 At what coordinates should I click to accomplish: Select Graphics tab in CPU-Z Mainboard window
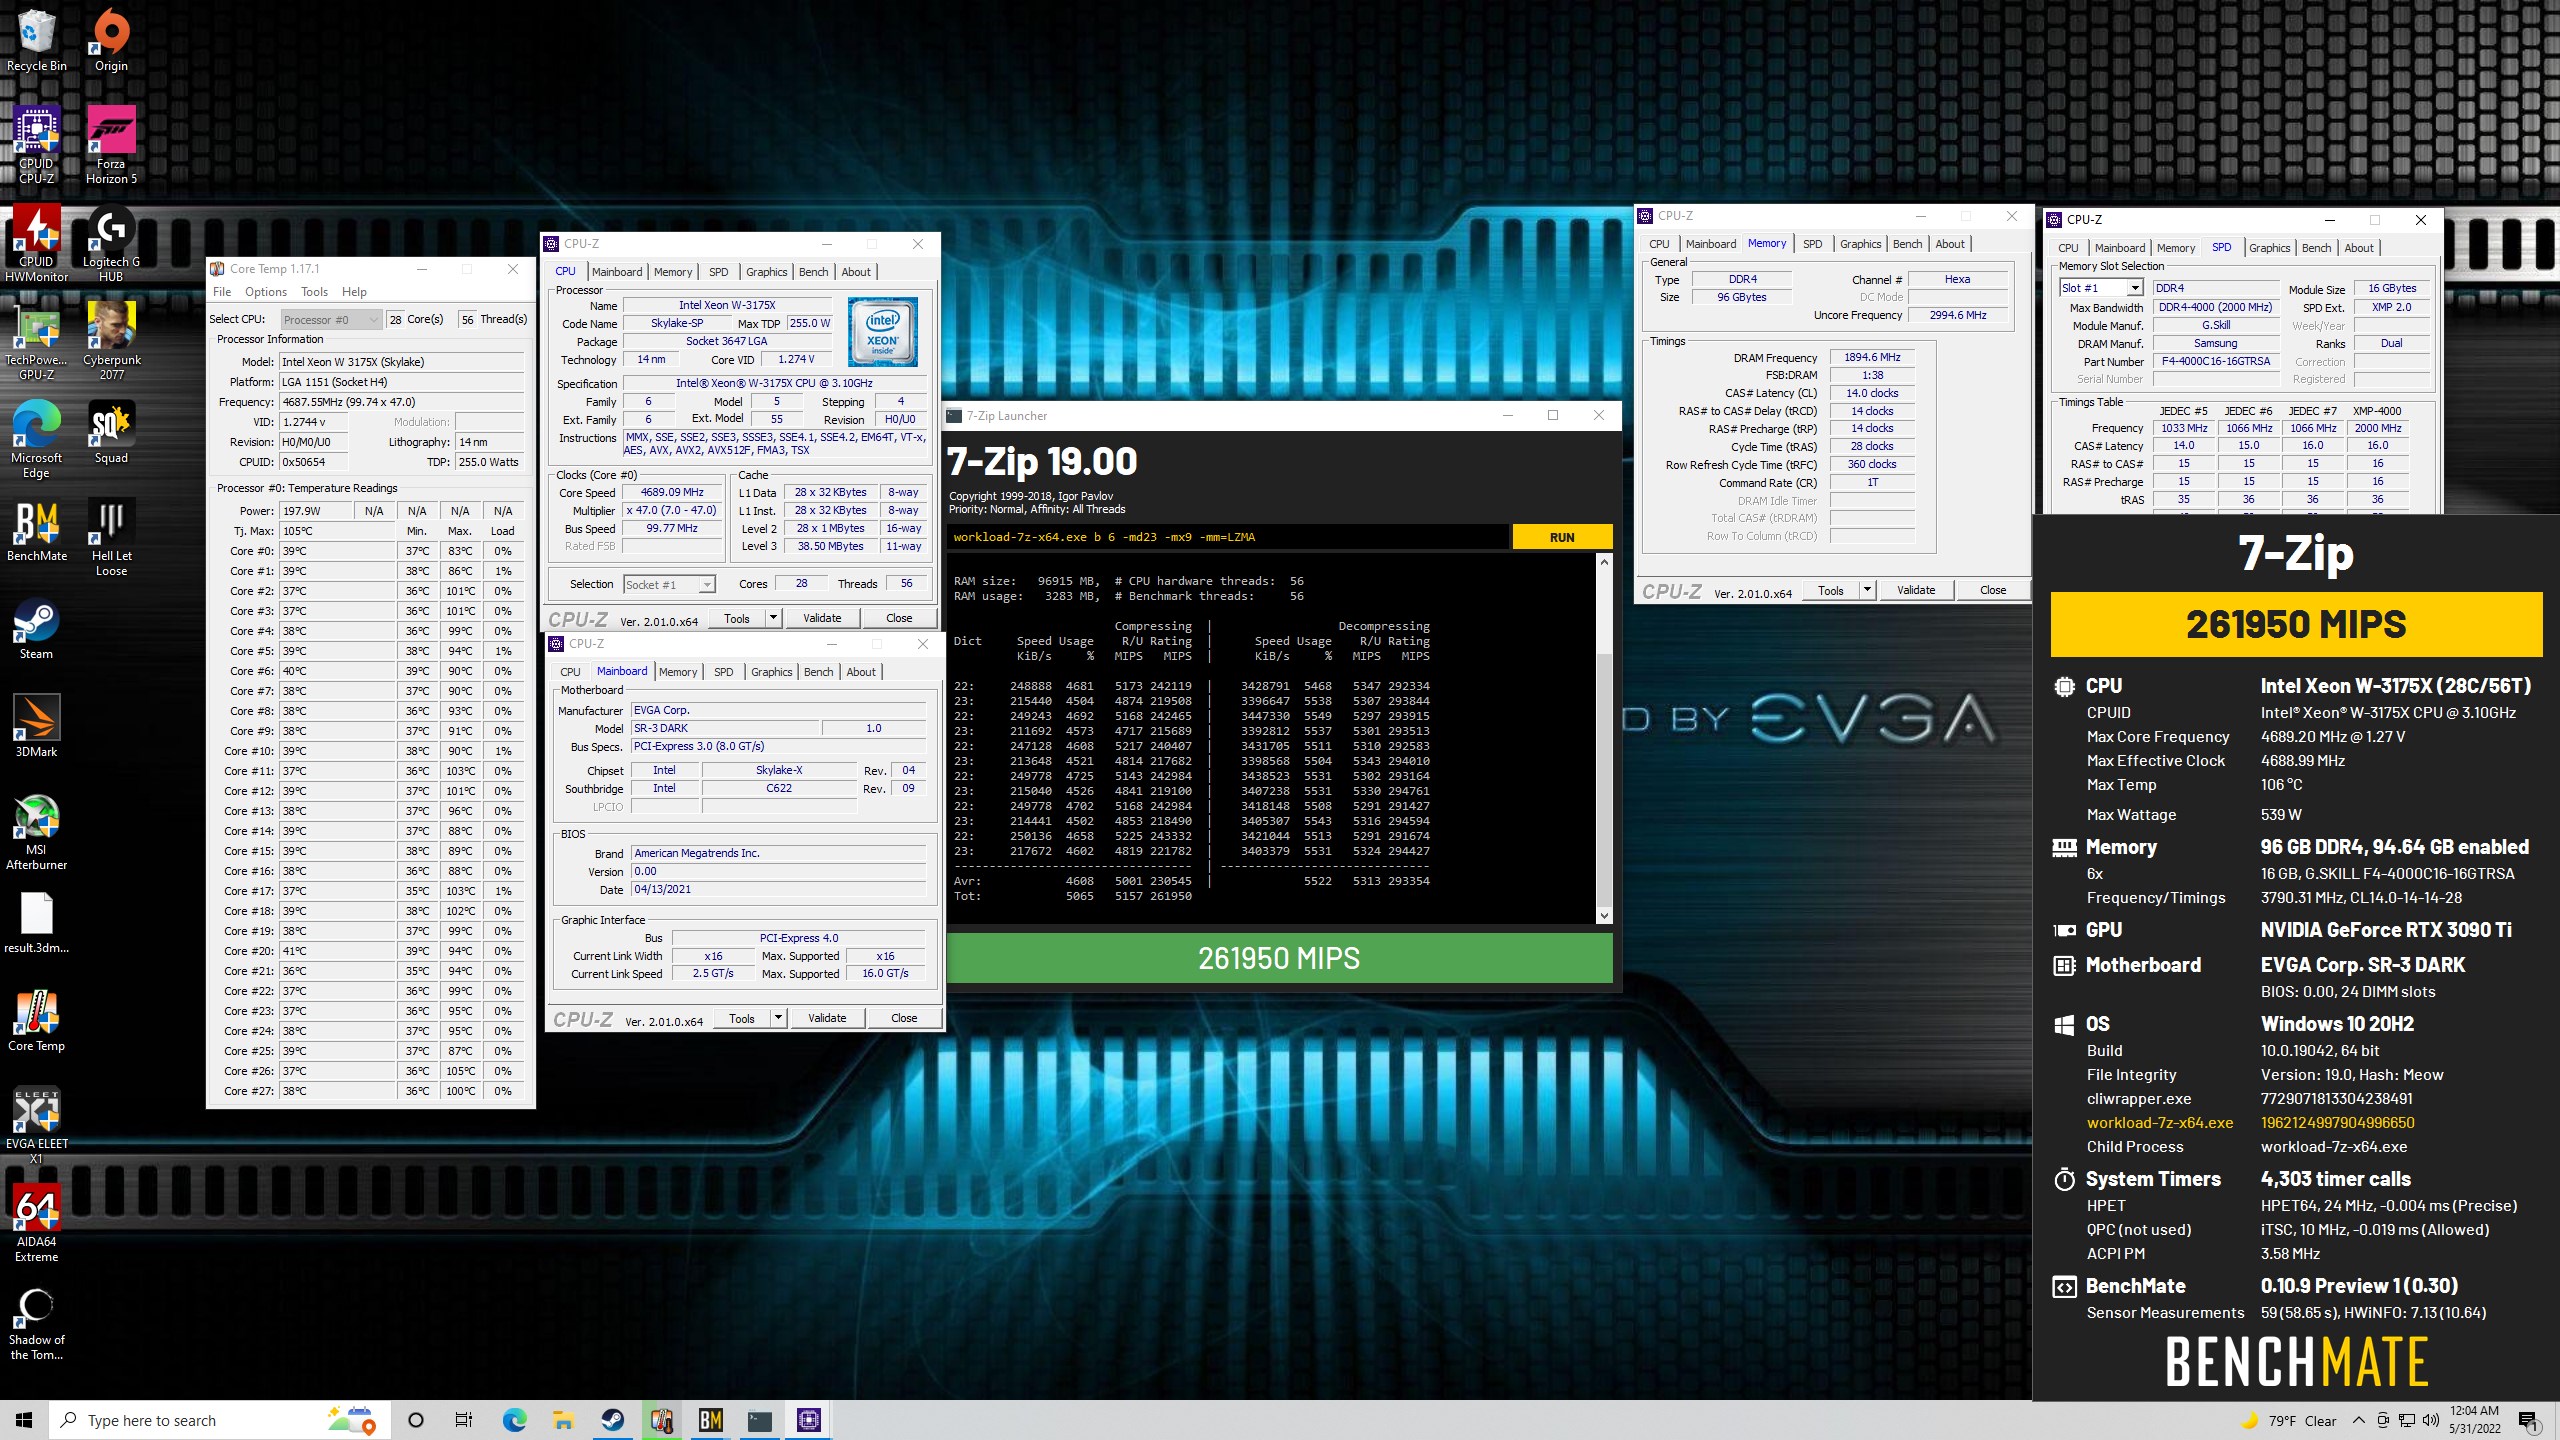[771, 672]
